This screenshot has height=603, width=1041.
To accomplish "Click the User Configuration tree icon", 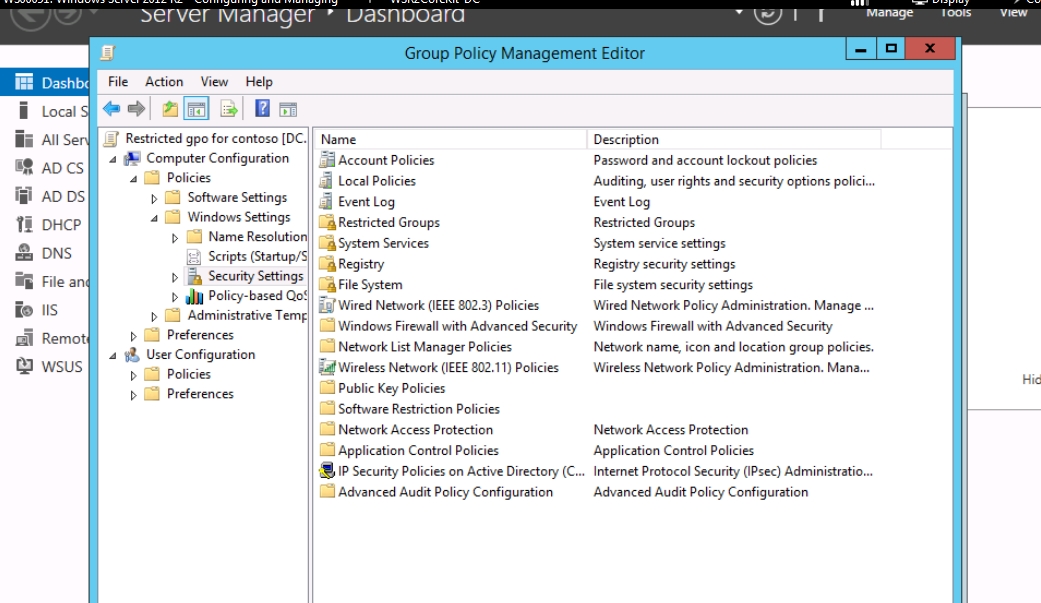I will coord(133,354).
